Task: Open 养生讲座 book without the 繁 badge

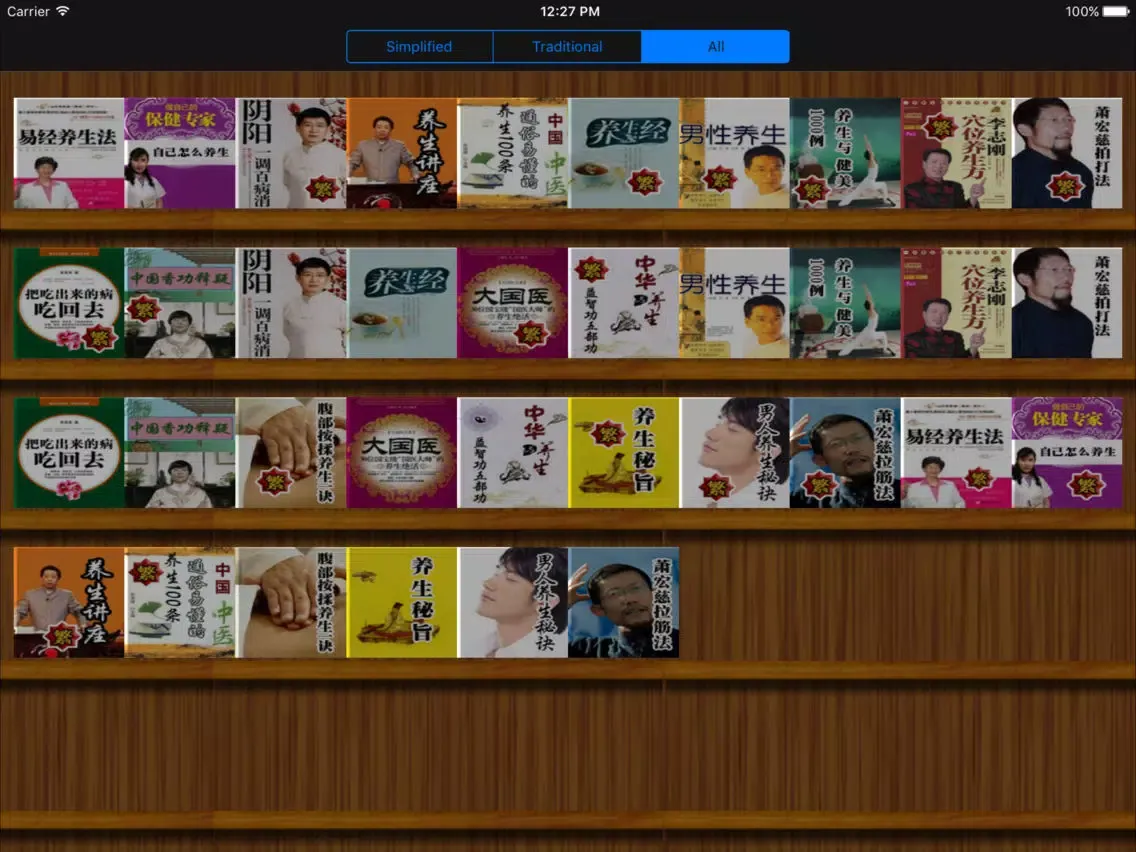Action: point(402,154)
